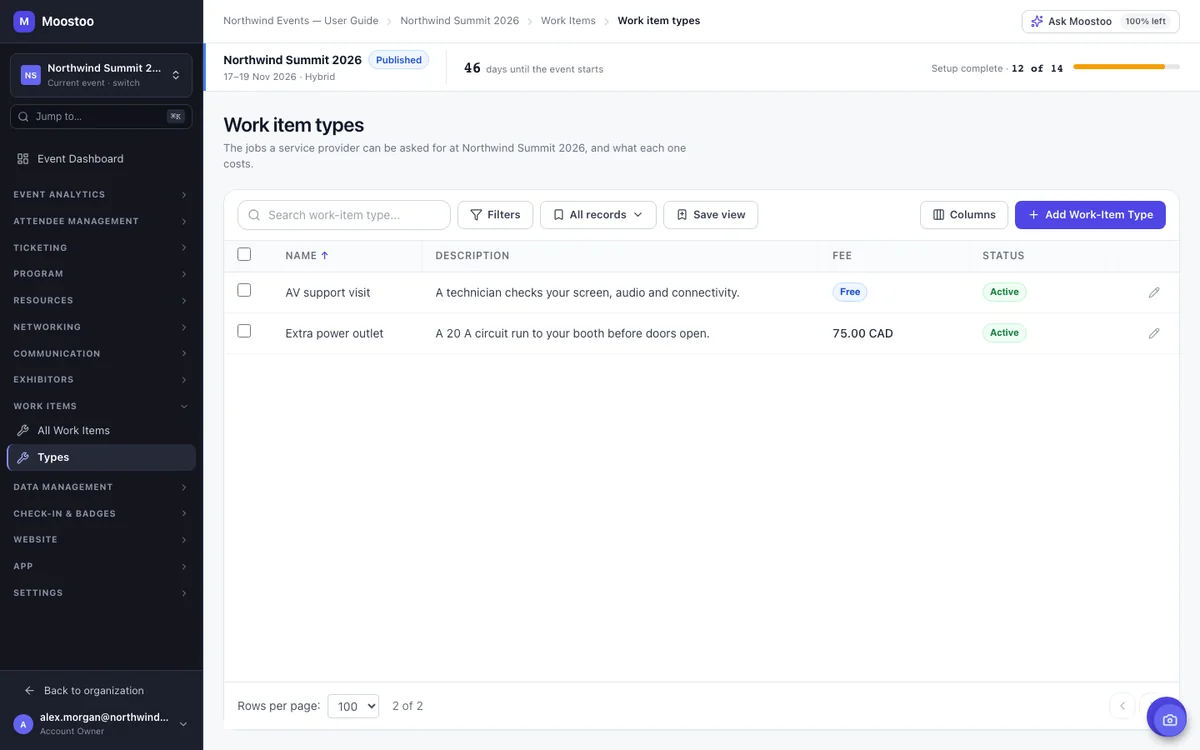Image resolution: width=1200 pixels, height=750 pixels.
Task: Expand the Communication section
Action: tap(101, 354)
